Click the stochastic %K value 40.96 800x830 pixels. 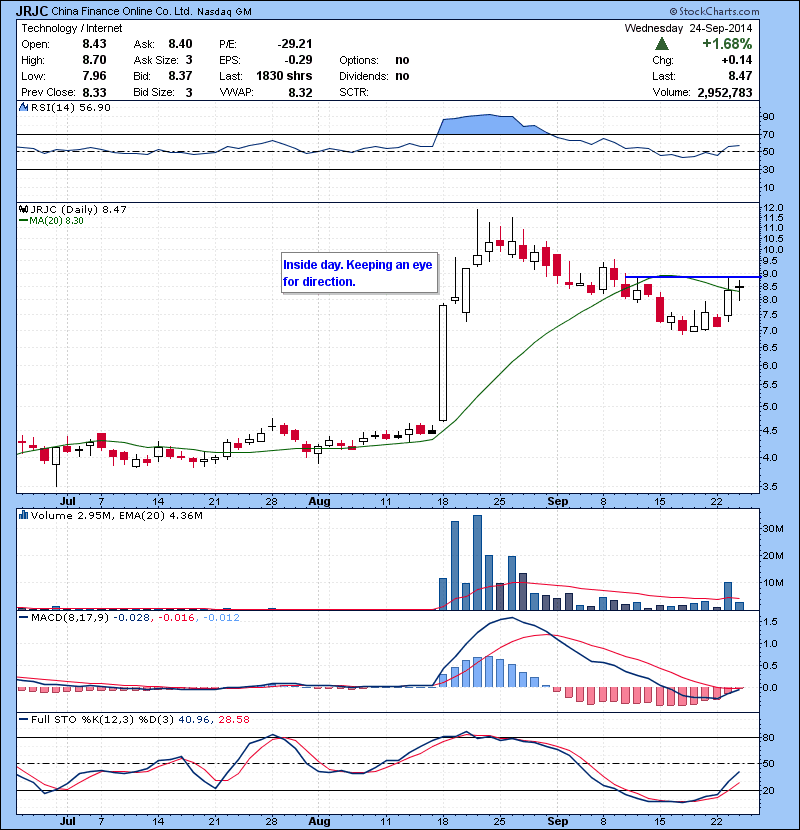coord(194,719)
